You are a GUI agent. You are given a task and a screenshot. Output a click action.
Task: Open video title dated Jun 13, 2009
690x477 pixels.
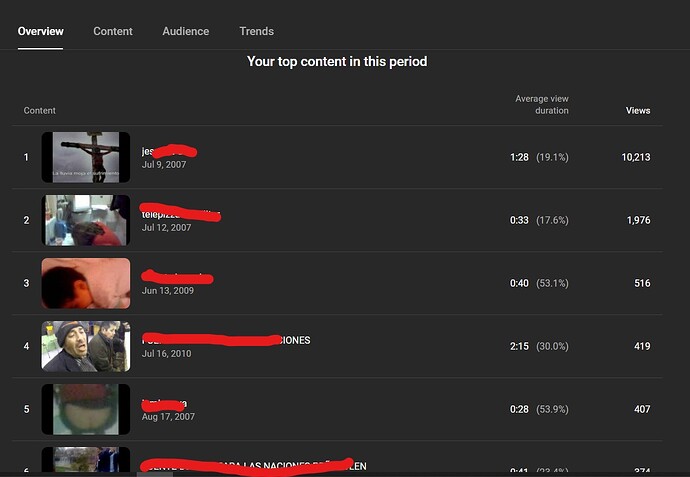[177, 277]
